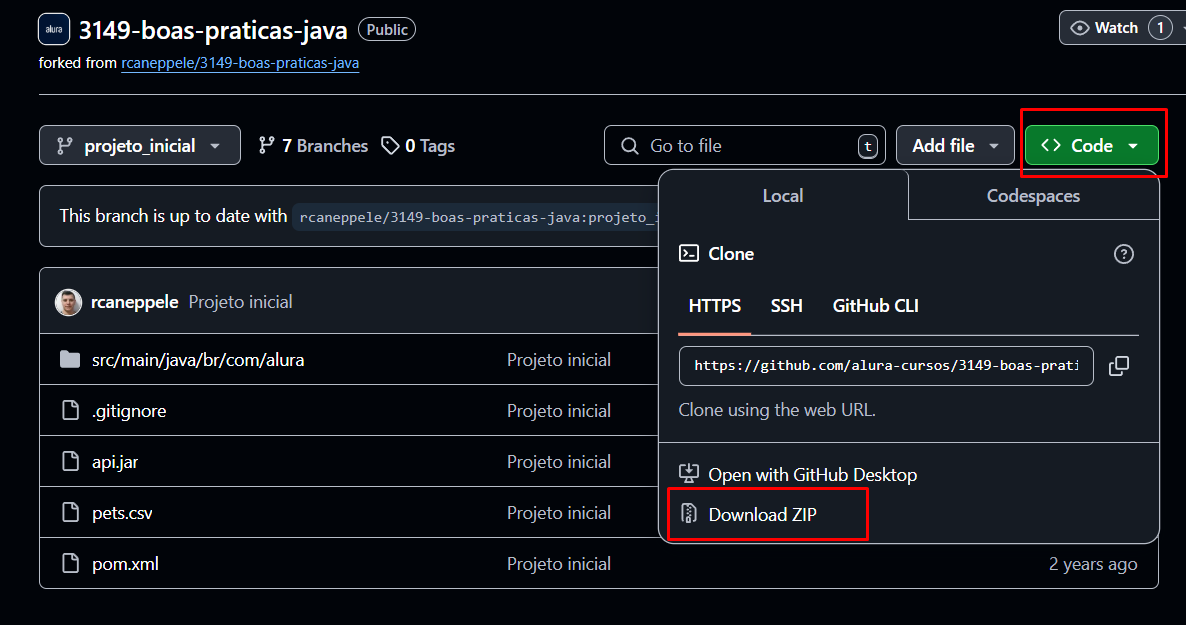Open the rcaneppele/3149-boas-praticas-java fork source link
1186x625 pixels.
click(x=240, y=63)
